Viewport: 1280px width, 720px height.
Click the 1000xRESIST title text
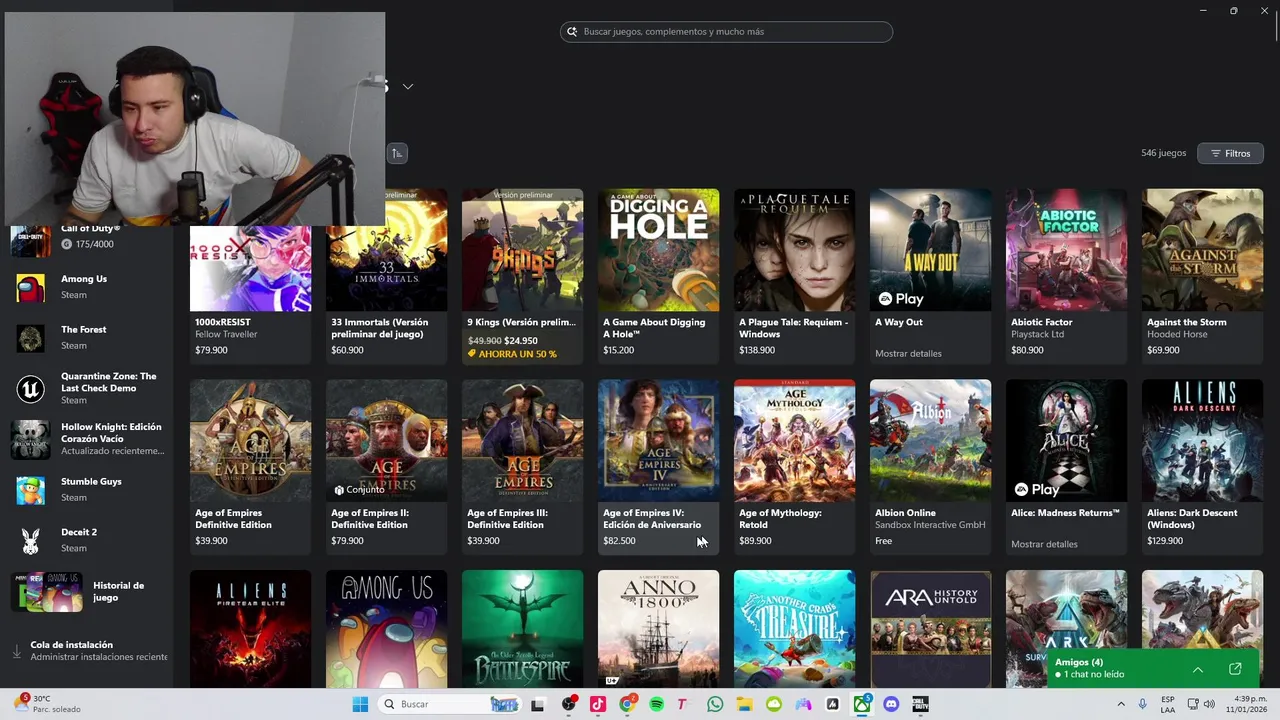pyautogui.click(x=223, y=322)
